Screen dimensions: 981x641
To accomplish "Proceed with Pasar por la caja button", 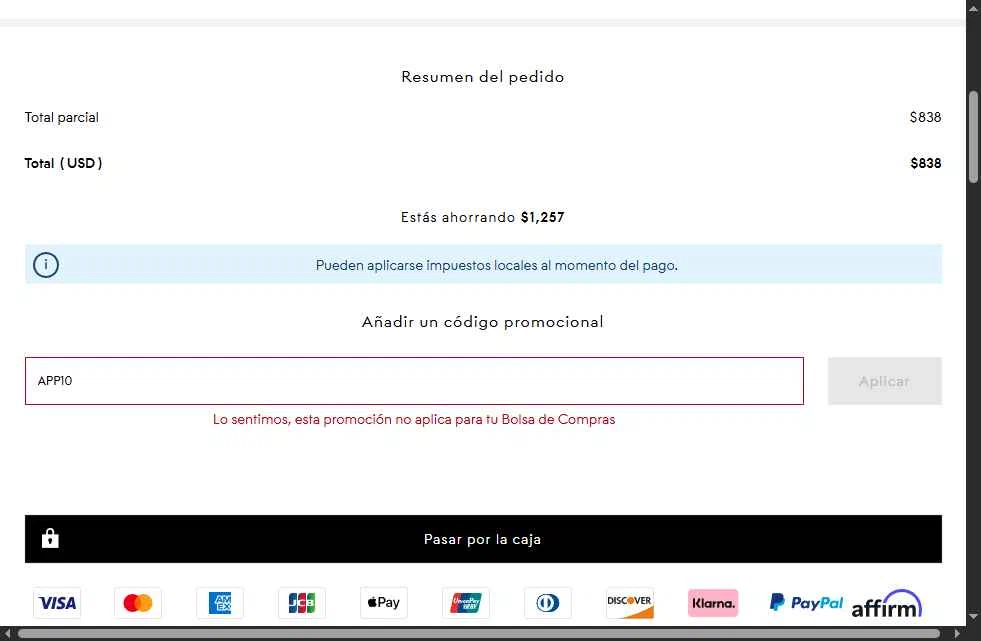I will [x=483, y=539].
